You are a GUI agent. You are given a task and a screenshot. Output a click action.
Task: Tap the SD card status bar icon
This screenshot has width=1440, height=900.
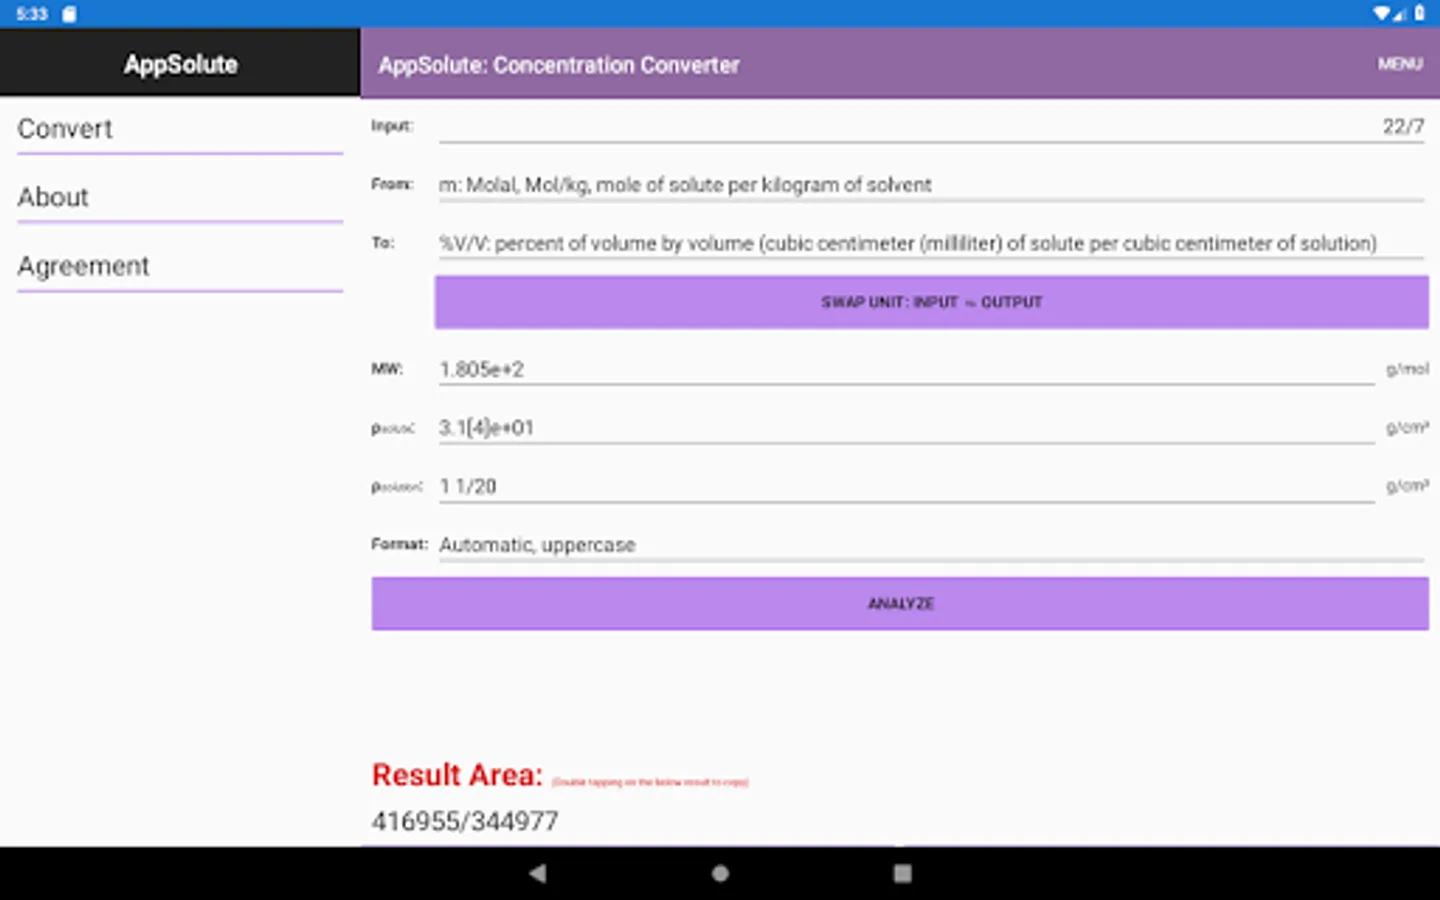click(69, 14)
